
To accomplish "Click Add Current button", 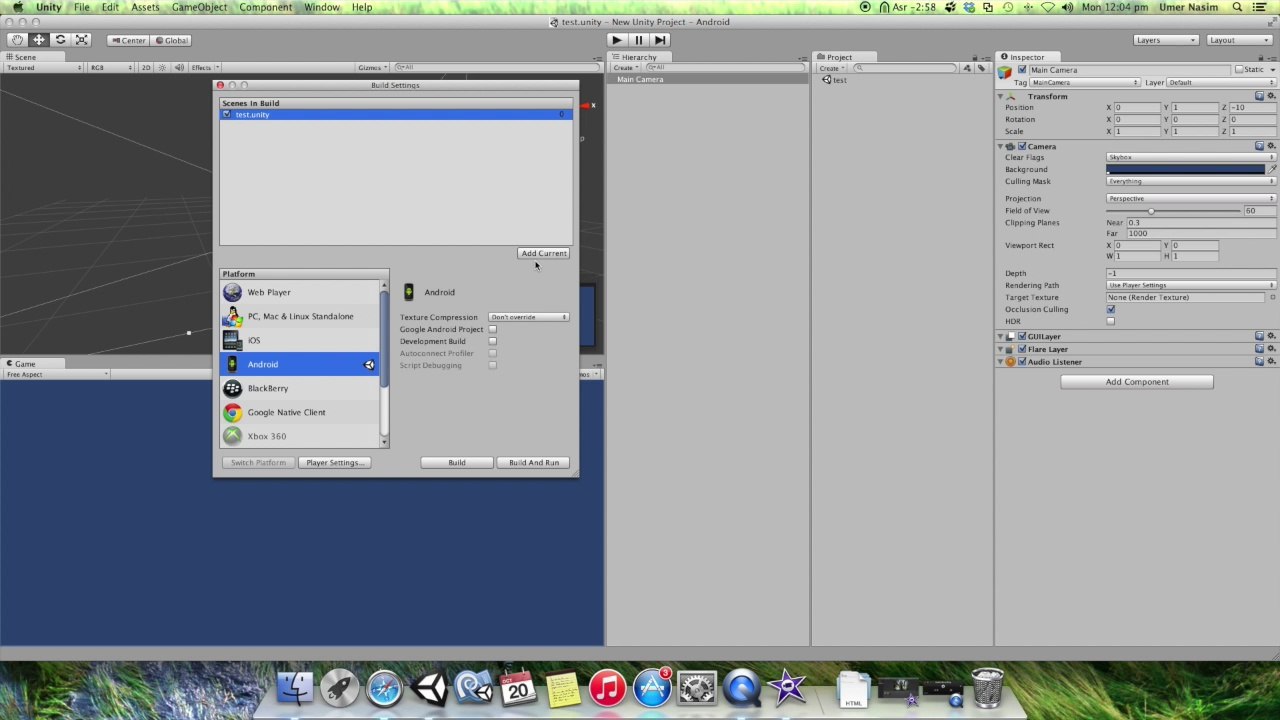I will point(544,253).
